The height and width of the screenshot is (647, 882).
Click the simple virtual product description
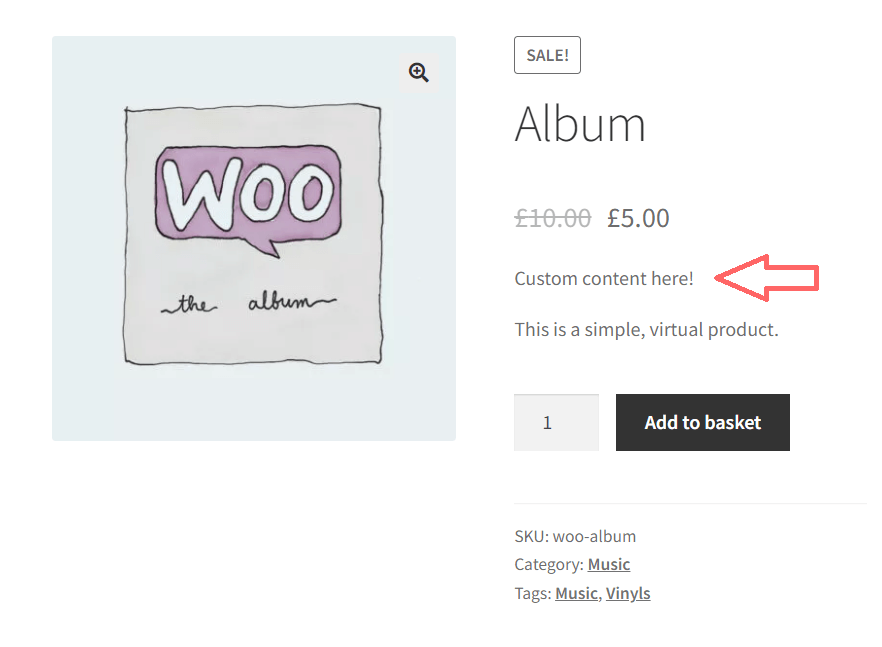pyautogui.click(x=647, y=328)
